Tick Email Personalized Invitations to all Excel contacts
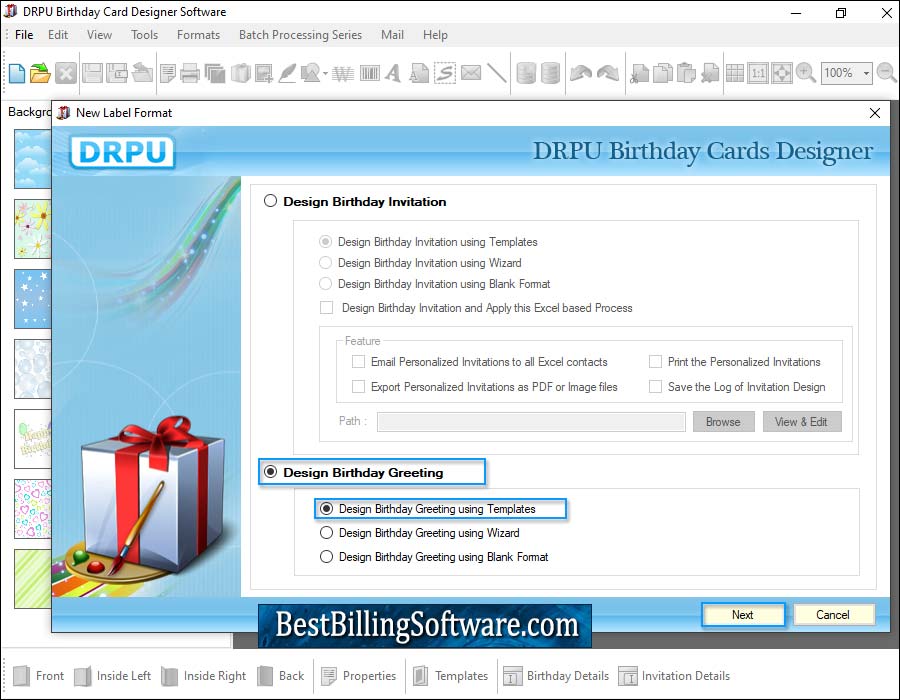The height and width of the screenshot is (700, 900). coord(358,362)
